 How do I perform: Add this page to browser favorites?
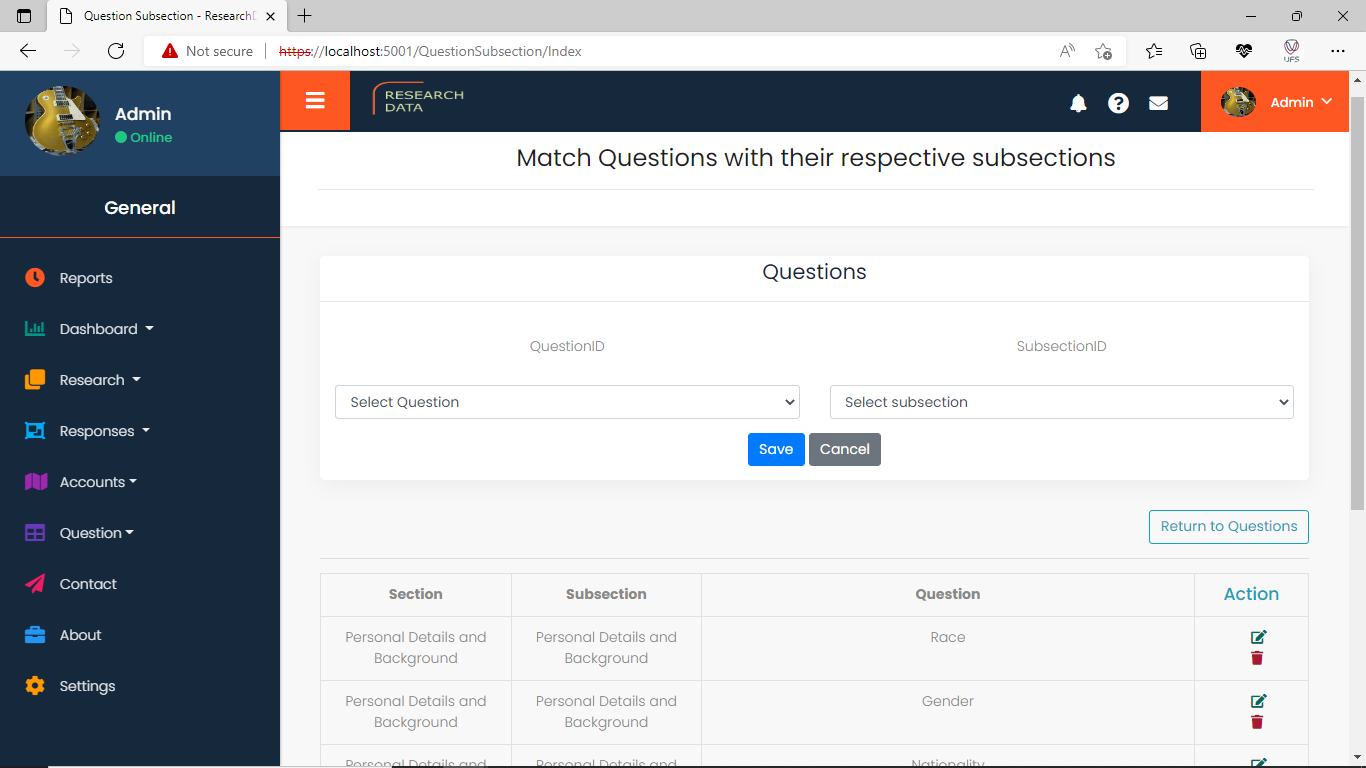pyautogui.click(x=1103, y=51)
